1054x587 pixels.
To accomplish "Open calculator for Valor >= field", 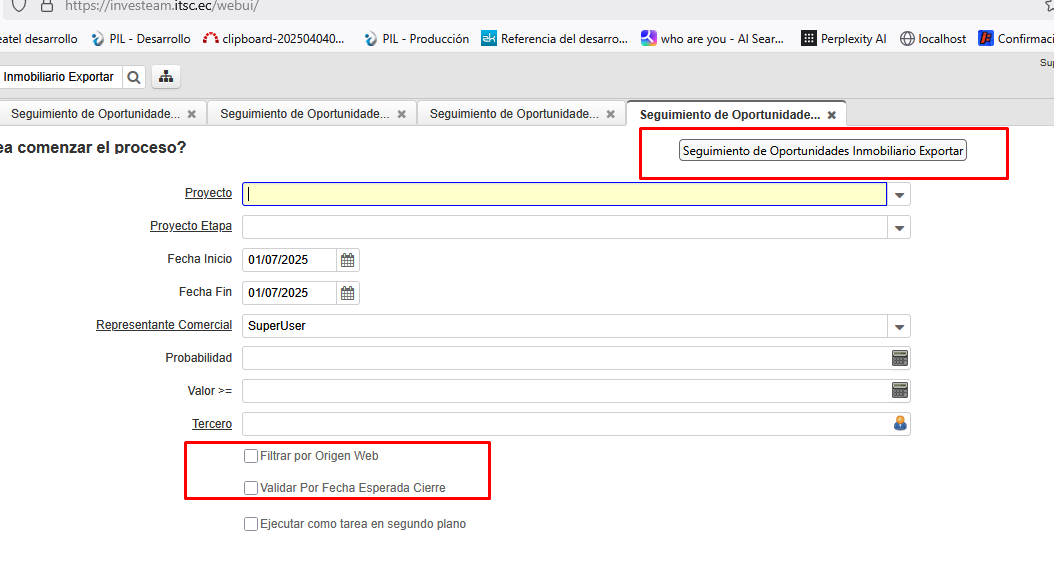I will (x=899, y=390).
